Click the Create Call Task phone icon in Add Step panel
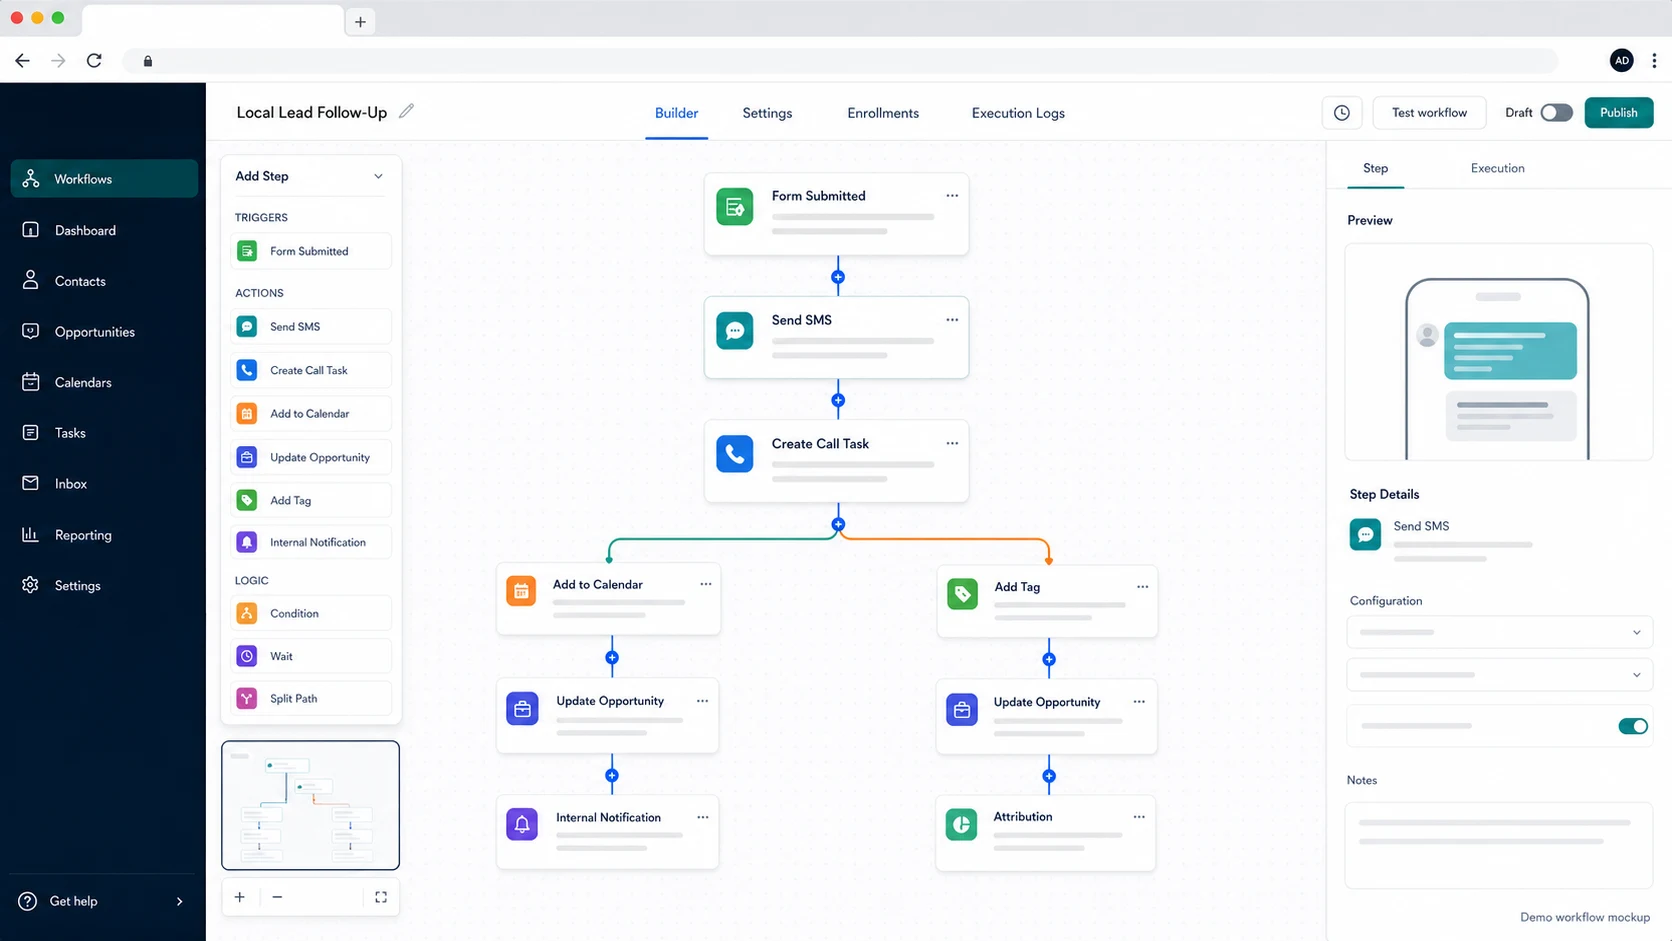This screenshot has height=941, width=1672. point(247,370)
